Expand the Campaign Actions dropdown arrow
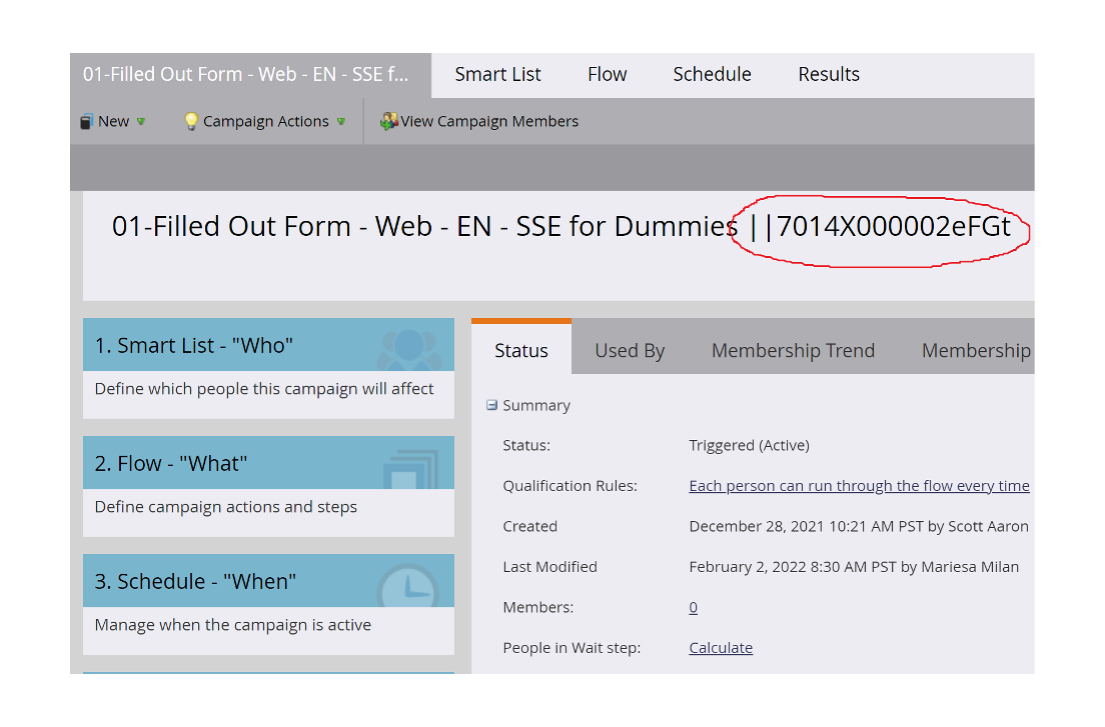1105x727 pixels. pyautogui.click(x=341, y=122)
